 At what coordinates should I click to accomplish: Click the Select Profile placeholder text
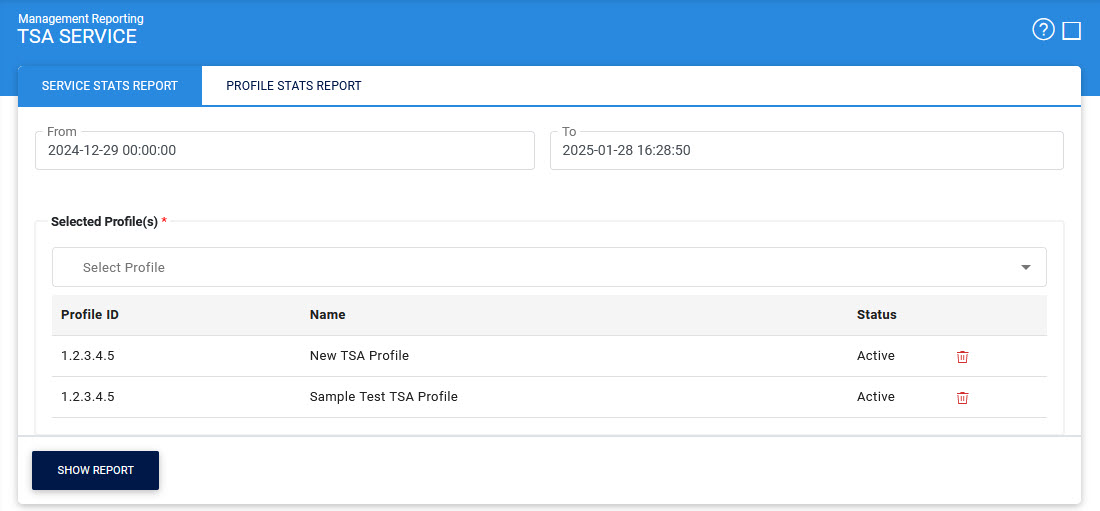124,268
